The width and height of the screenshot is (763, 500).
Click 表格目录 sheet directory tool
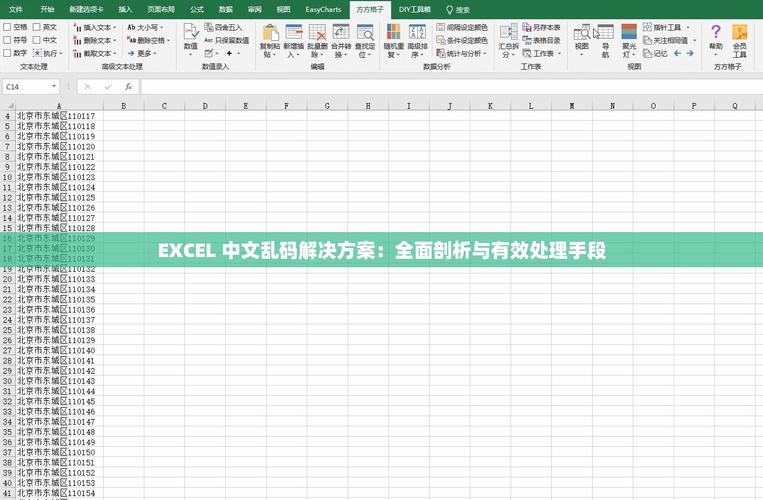(x=541, y=40)
